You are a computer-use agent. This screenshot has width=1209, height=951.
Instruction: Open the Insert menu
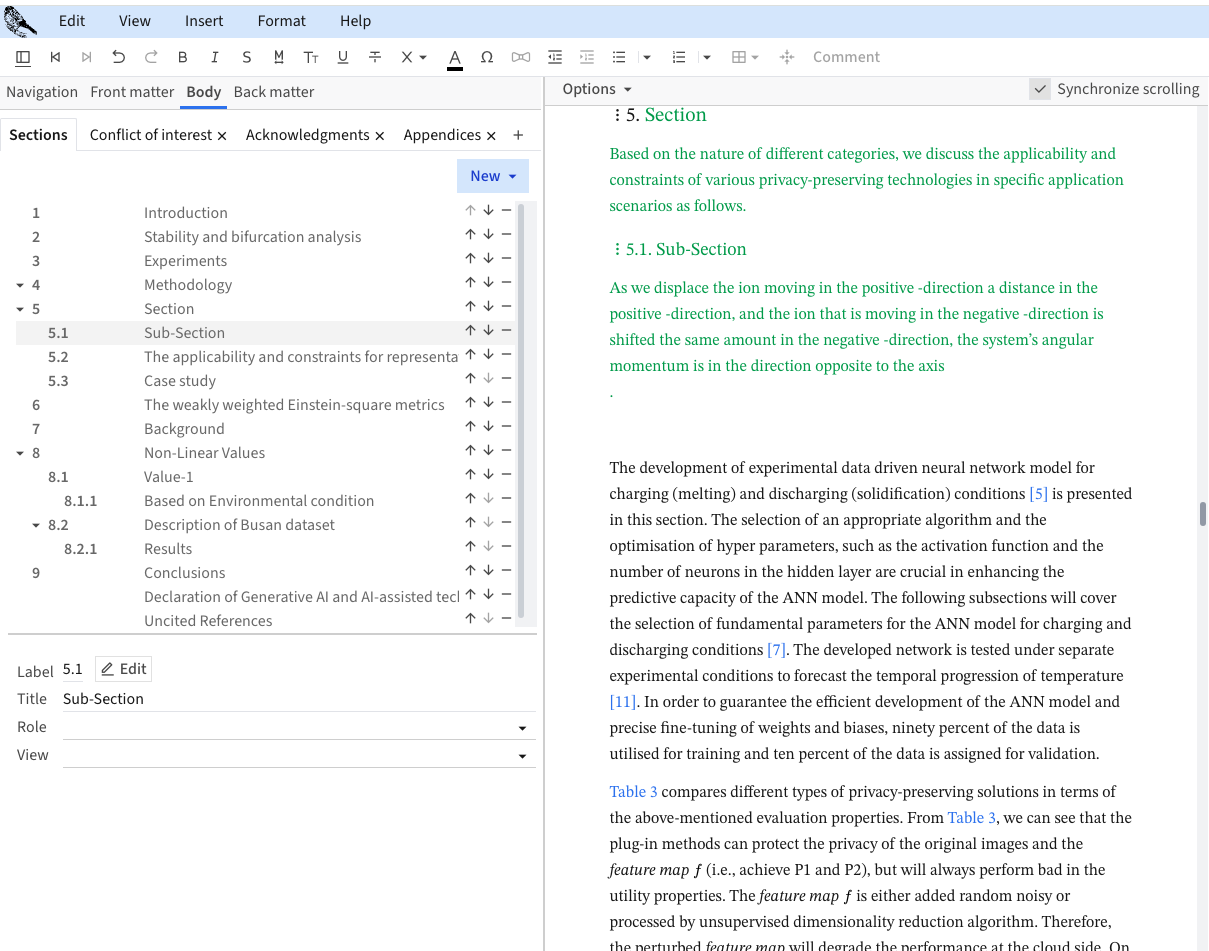204,21
